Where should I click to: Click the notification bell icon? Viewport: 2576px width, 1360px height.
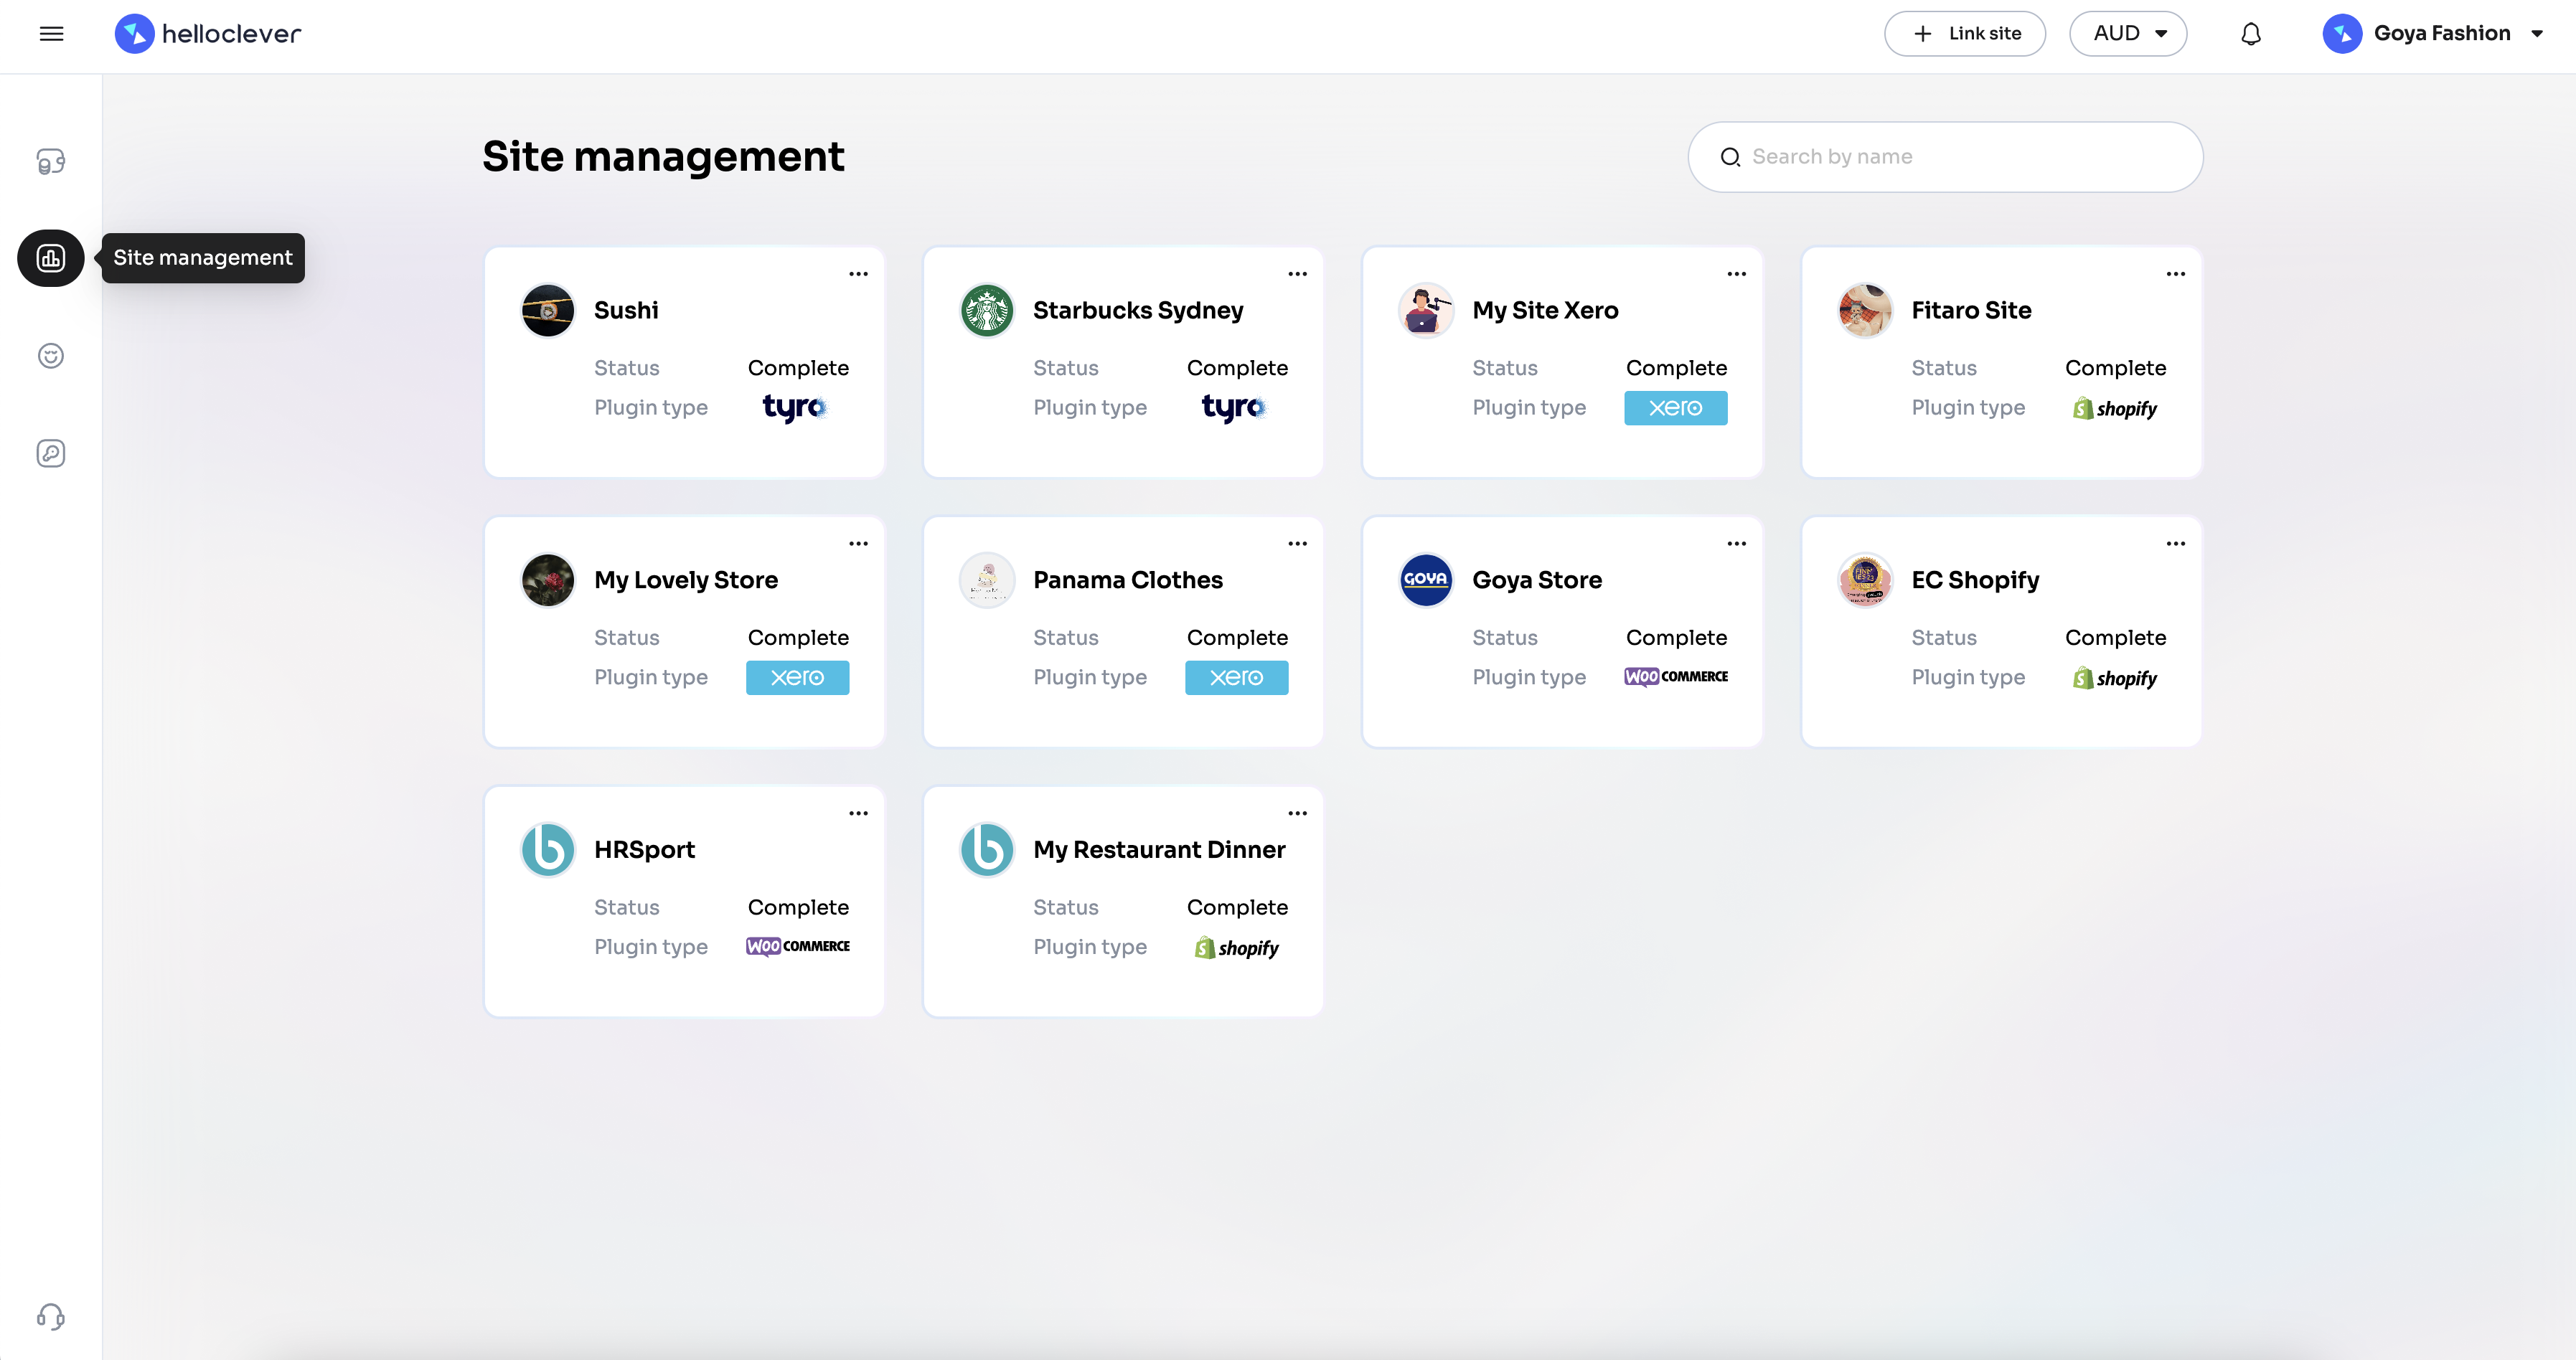[x=2250, y=34]
